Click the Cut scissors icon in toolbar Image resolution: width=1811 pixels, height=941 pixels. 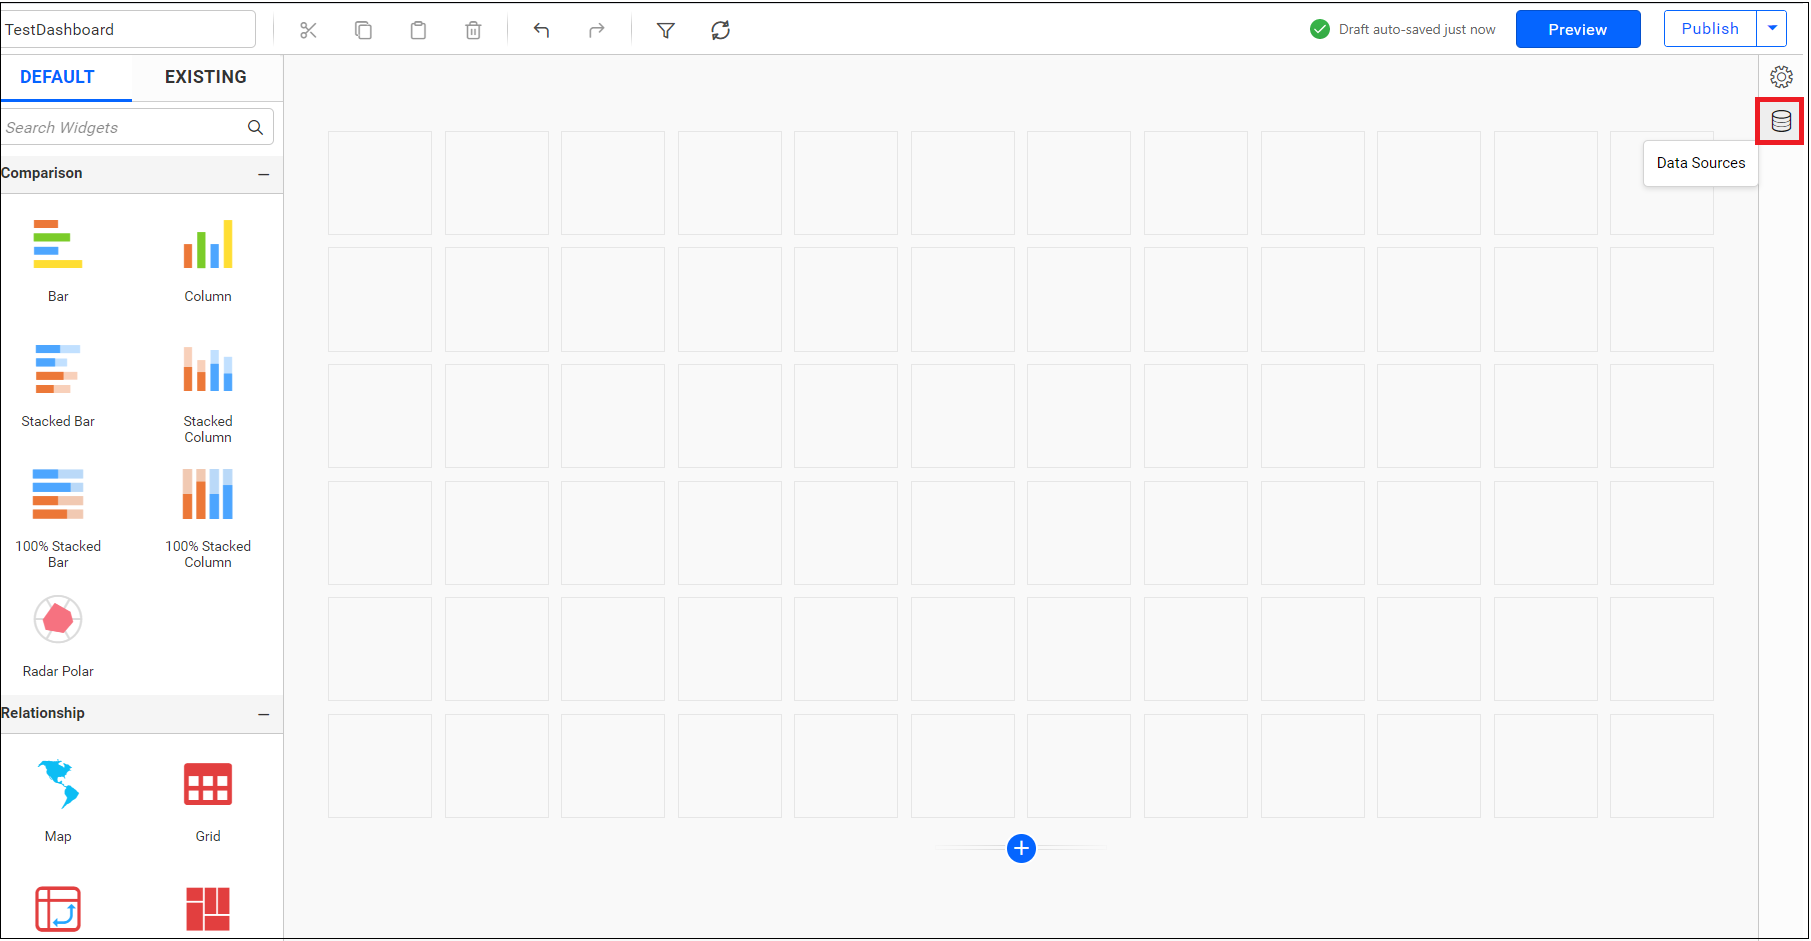(x=308, y=30)
